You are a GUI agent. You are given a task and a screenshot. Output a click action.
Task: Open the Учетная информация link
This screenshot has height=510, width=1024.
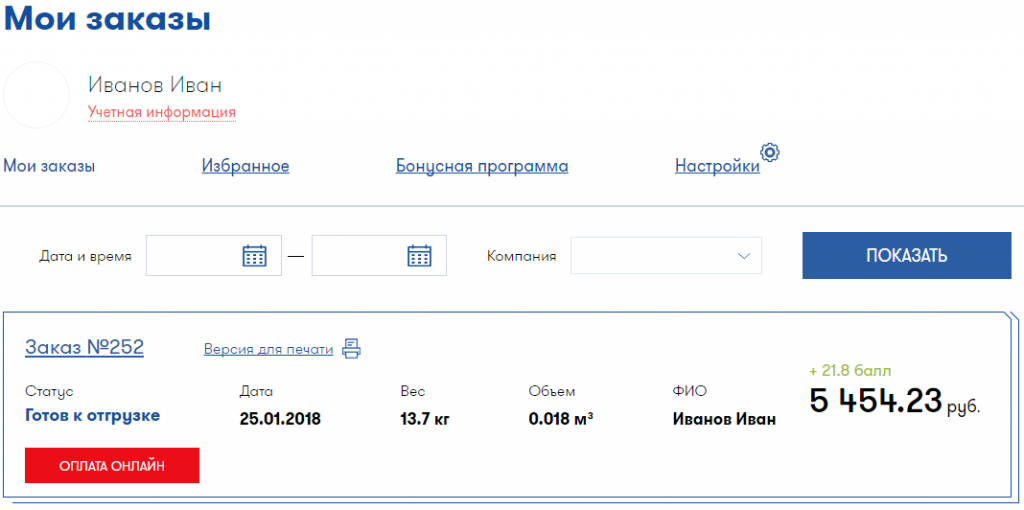[162, 112]
